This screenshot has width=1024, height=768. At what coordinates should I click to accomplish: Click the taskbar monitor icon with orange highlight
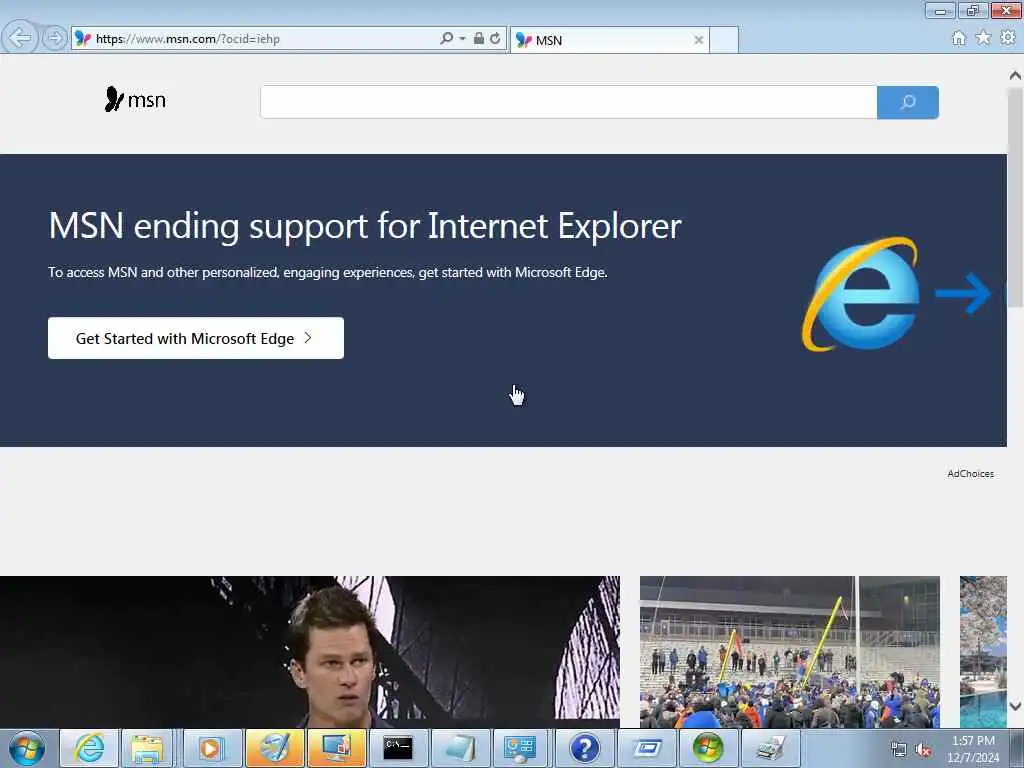[336, 748]
